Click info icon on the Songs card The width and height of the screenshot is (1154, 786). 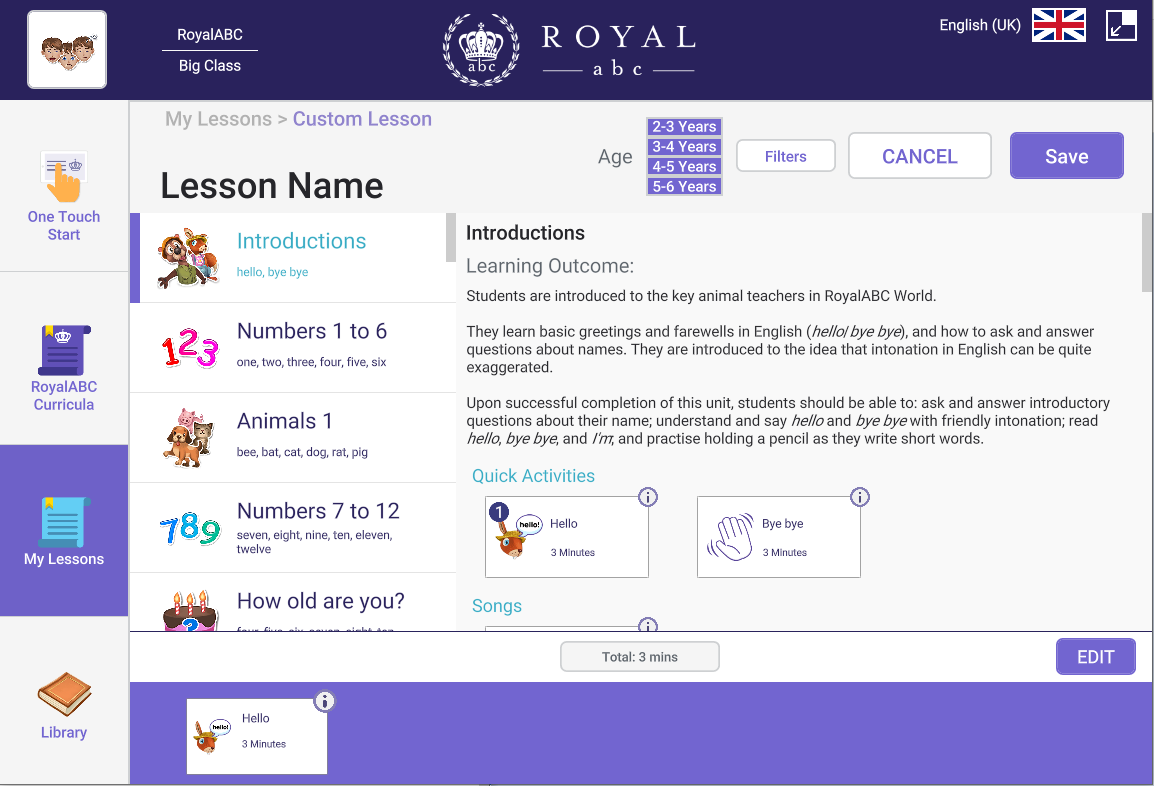pyautogui.click(x=648, y=625)
